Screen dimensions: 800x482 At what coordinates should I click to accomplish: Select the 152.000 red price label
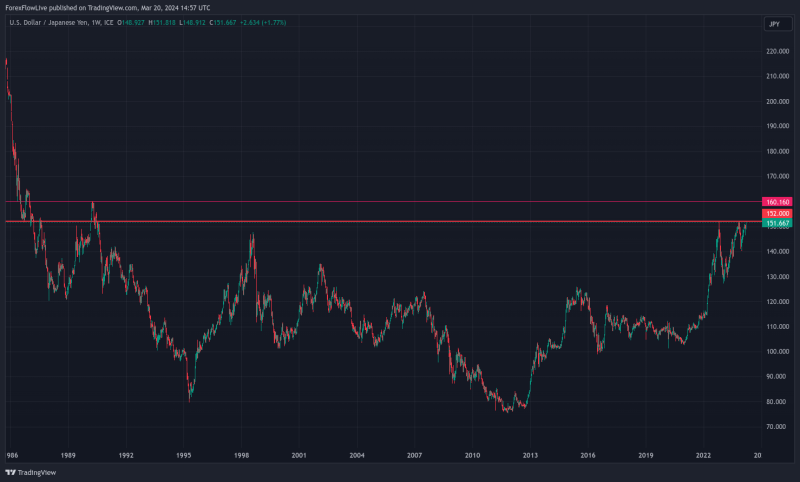coord(777,214)
